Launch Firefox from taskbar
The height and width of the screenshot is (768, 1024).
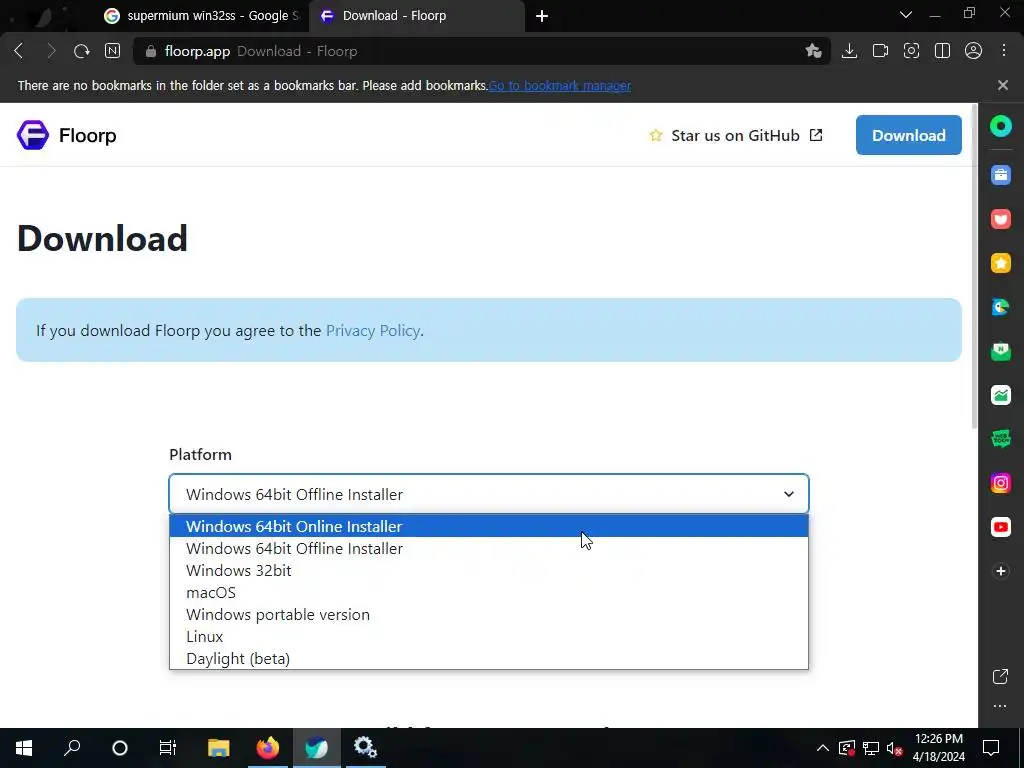click(x=267, y=748)
